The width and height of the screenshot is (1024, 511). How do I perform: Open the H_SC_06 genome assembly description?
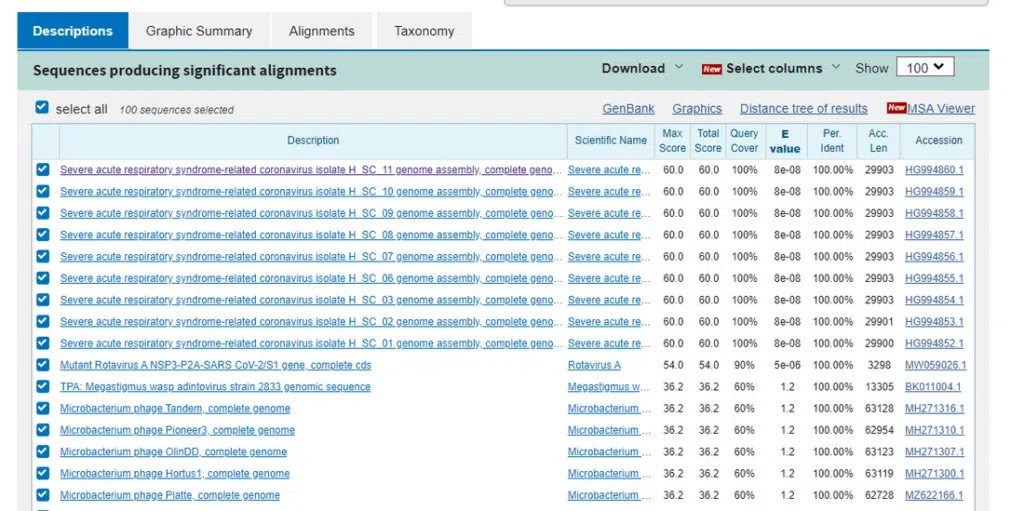[311, 278]
